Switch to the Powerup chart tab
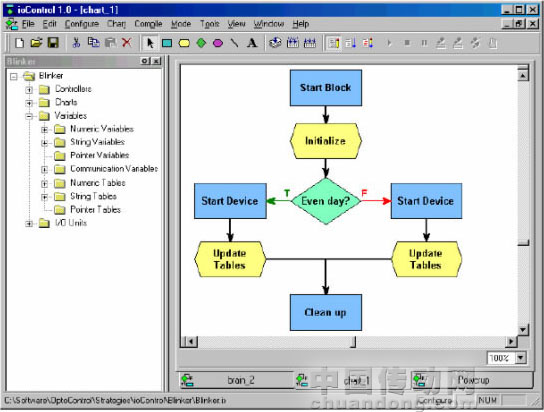This screenshot has height=412, width=544. pyautogui.click(x=472, y=380)
